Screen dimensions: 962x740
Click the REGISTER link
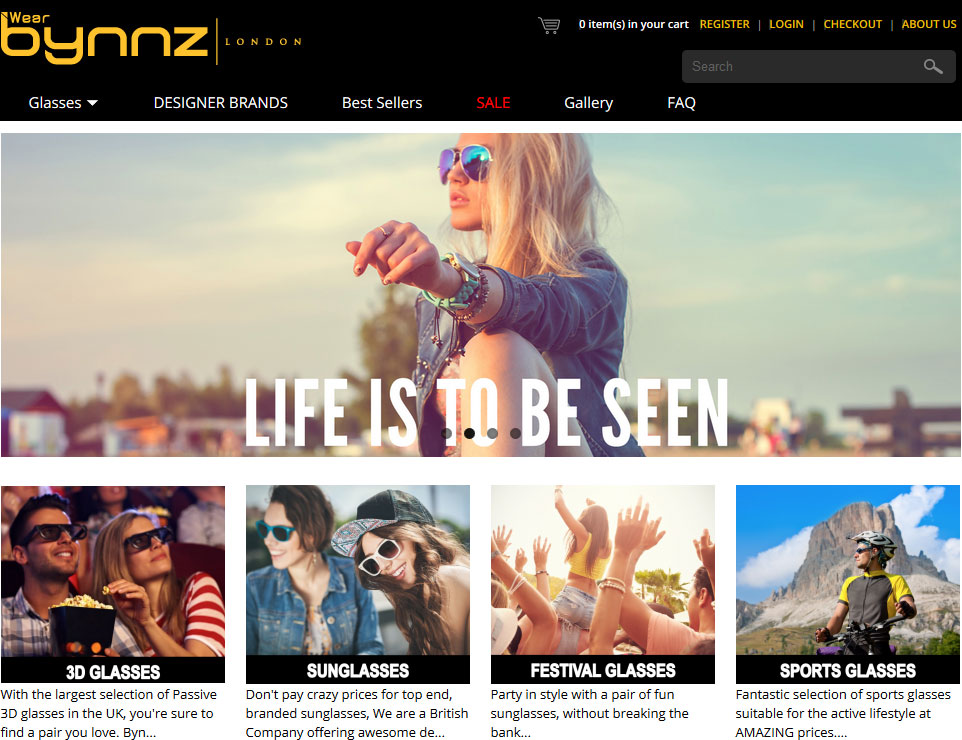pyautogui.click(x=725, y=25)
